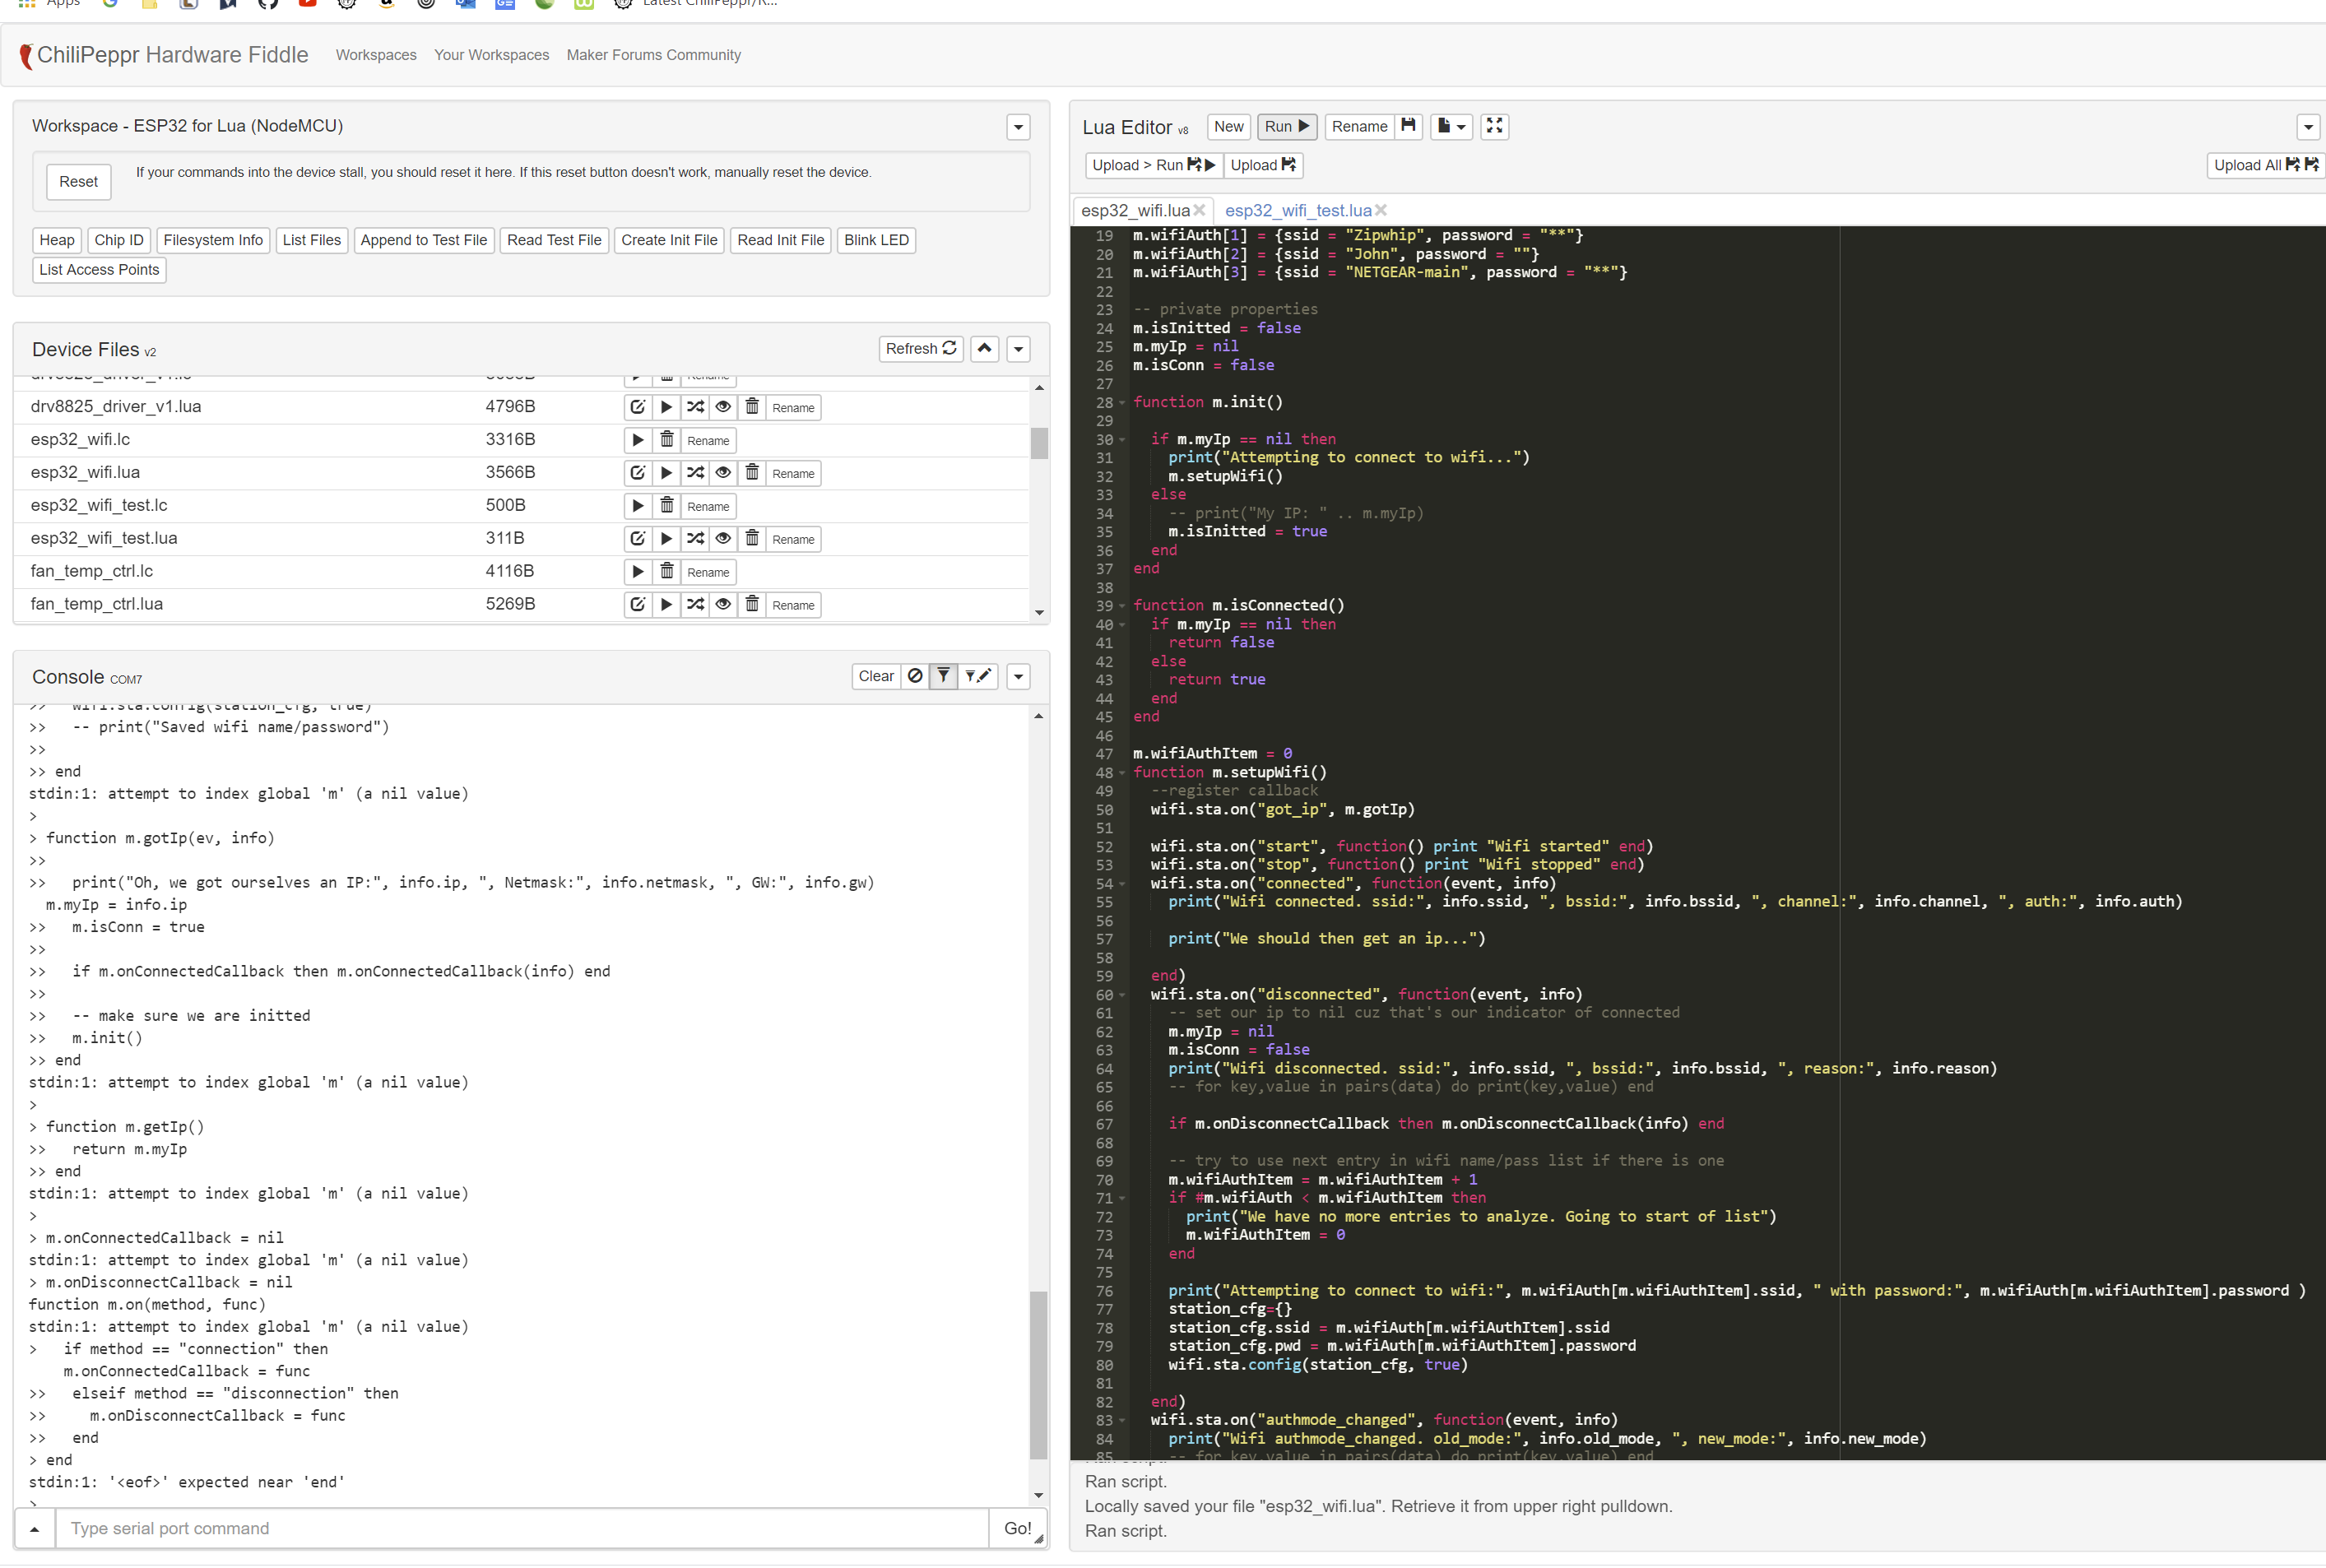Collapse code fold at line 30
This screenshot has width=2326, height=1568.
pyautogui.click(x=1122, y=440)
